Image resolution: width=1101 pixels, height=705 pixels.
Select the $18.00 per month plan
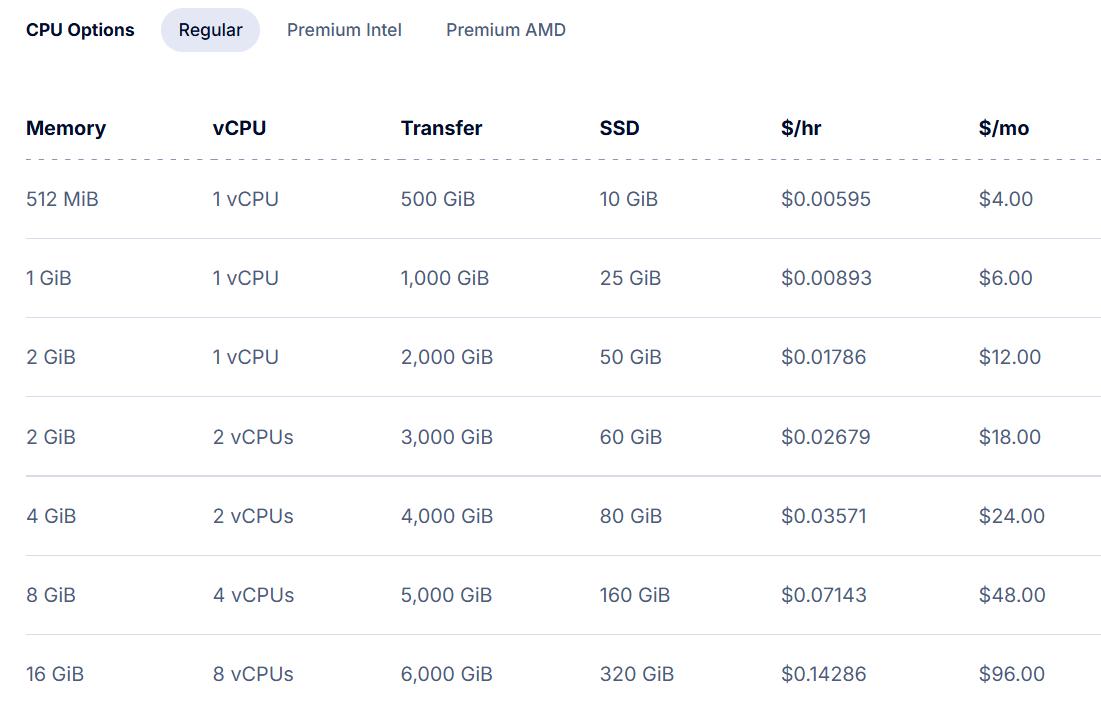coord(1009,437)
